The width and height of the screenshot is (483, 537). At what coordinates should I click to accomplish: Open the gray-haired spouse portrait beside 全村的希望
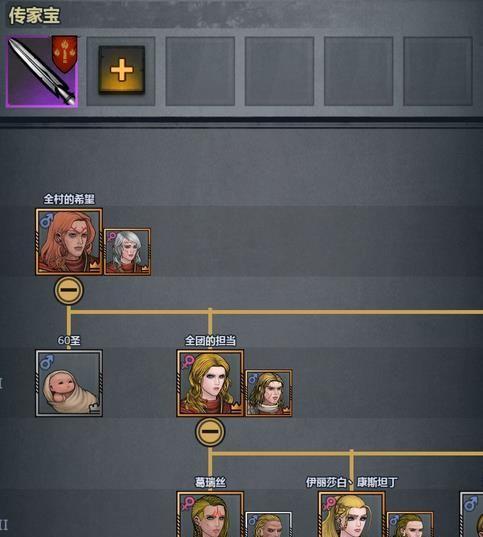click(127, 252)
